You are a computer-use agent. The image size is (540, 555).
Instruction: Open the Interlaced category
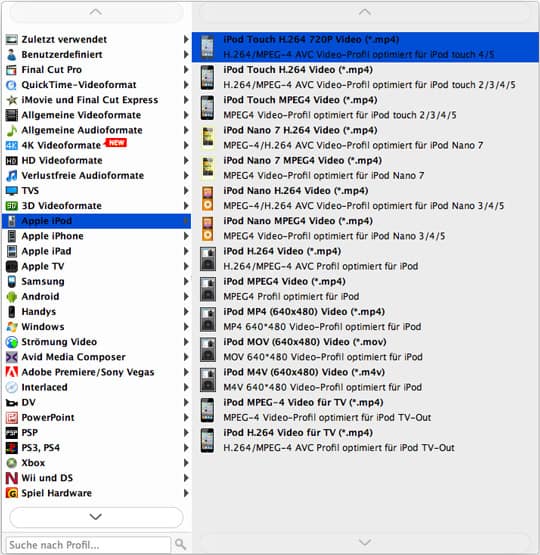pos(96,388)
